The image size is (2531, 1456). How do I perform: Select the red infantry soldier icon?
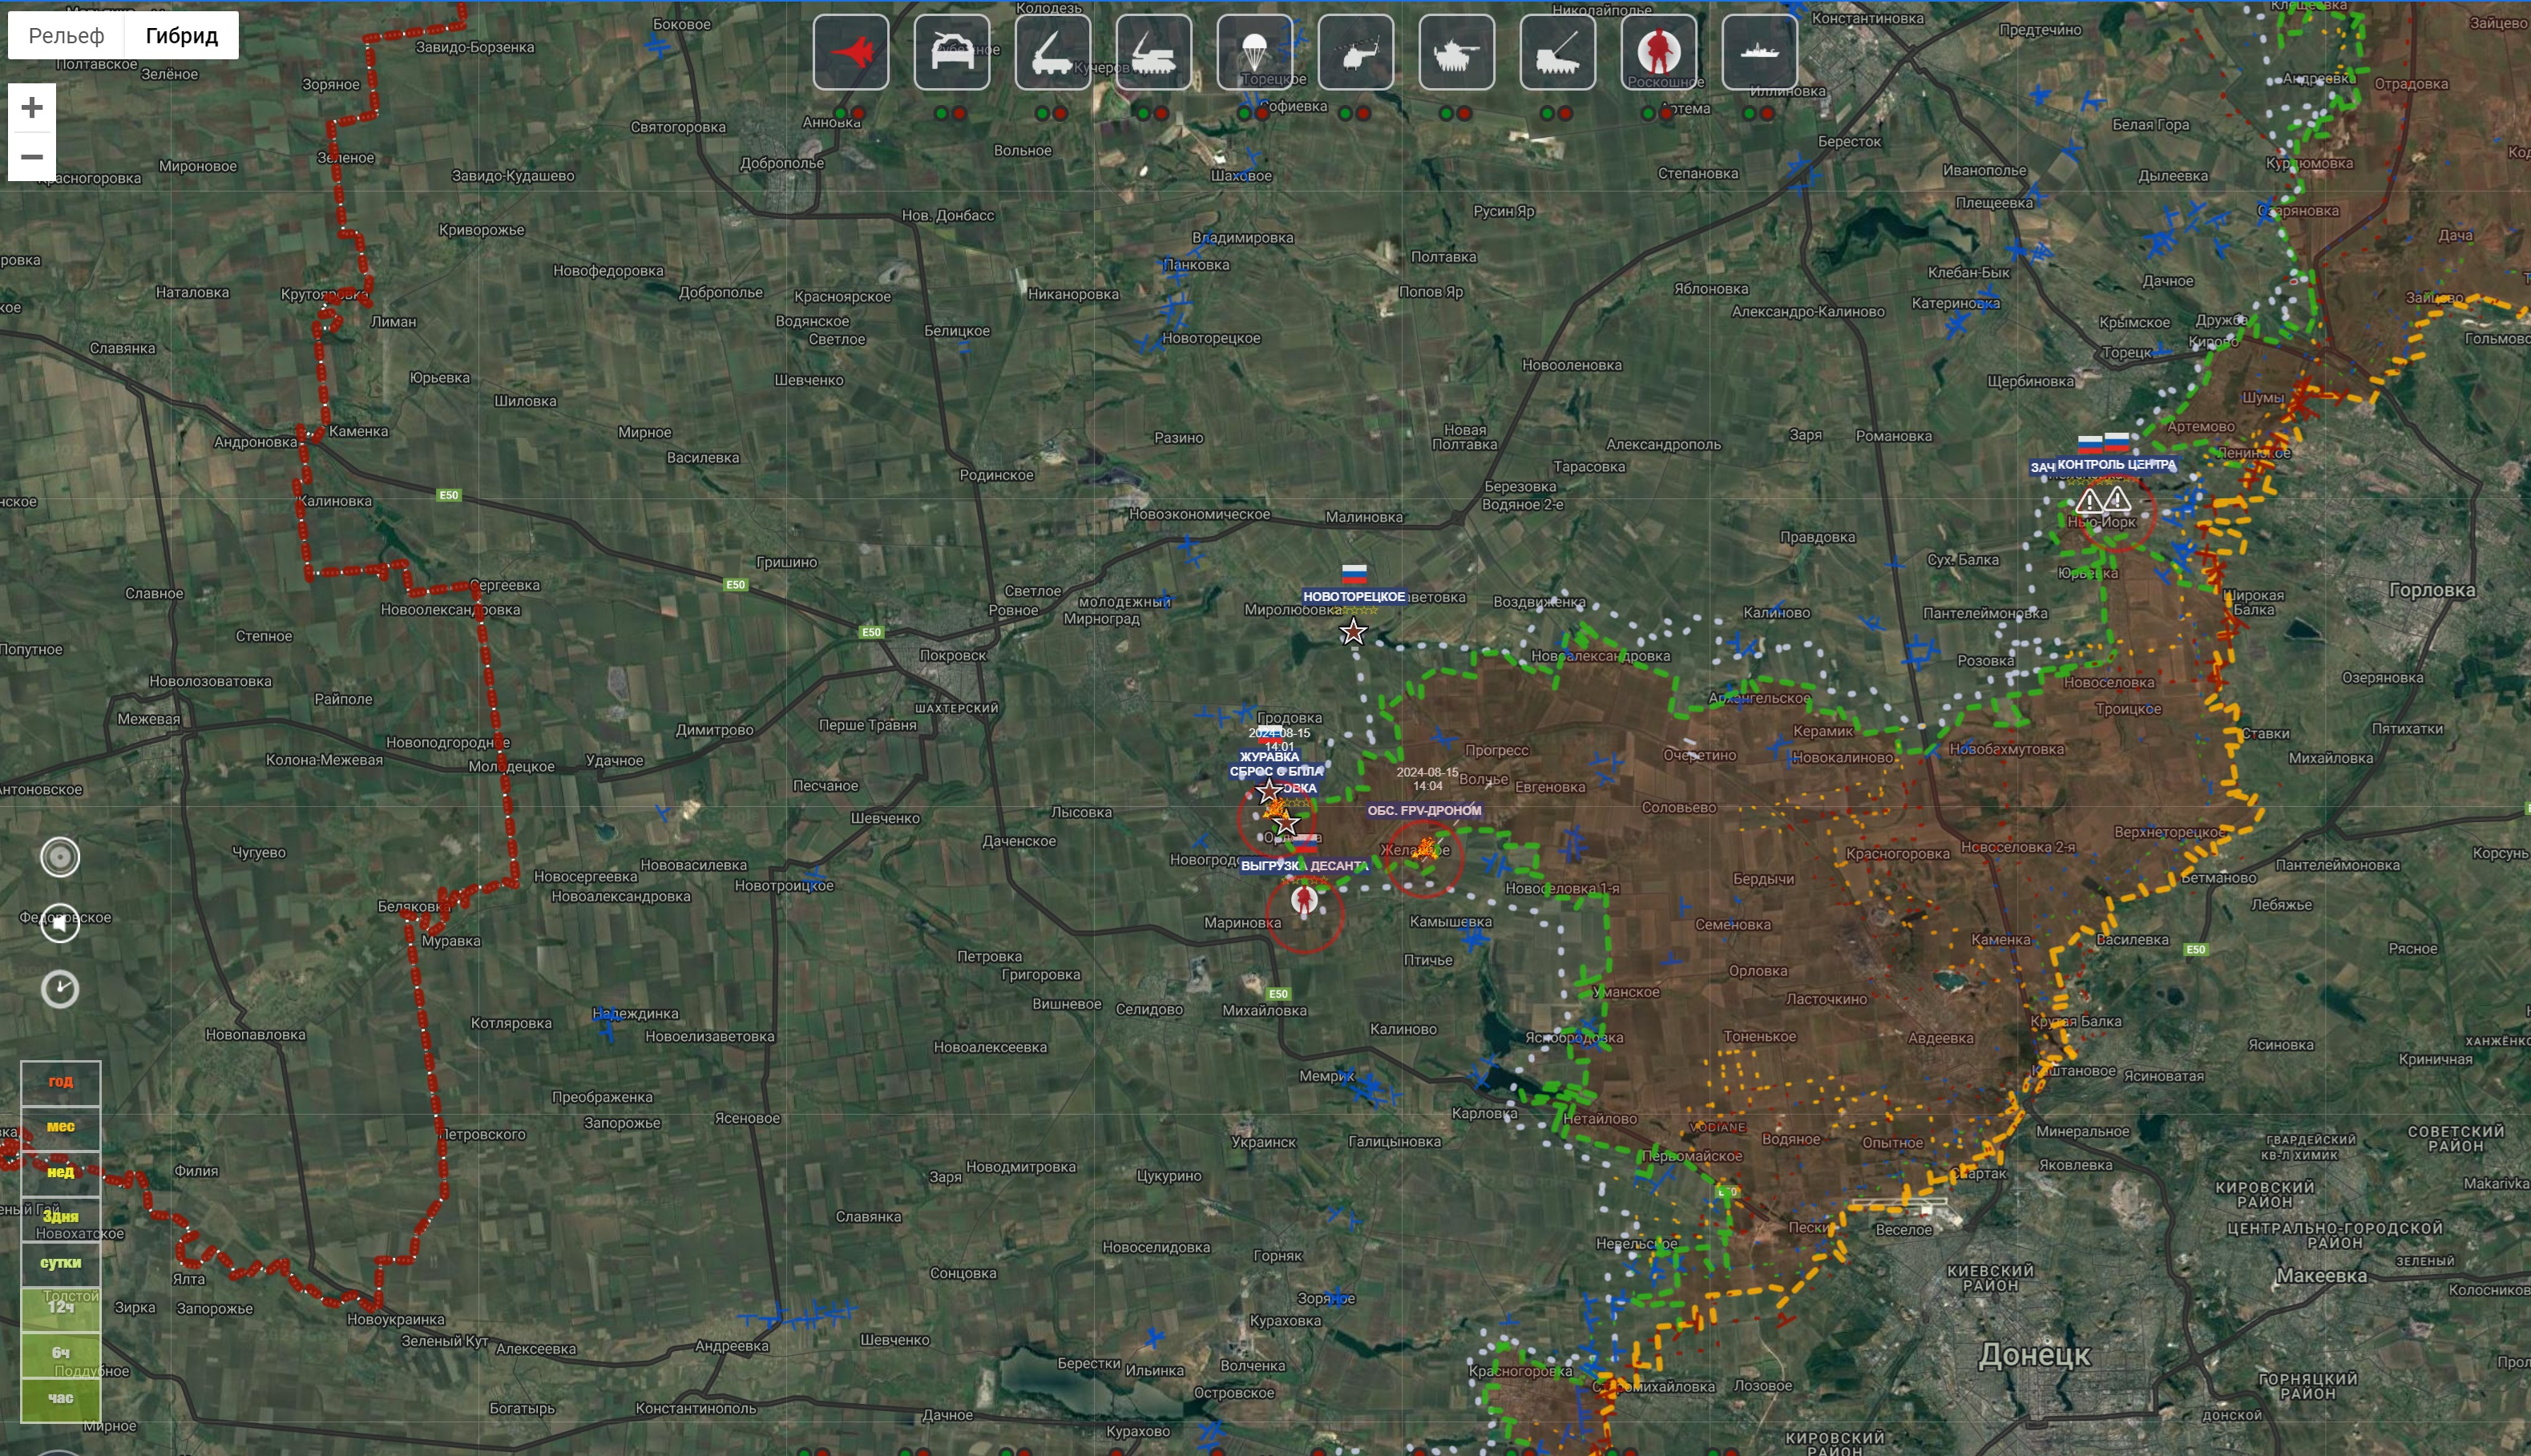pyautogui.click(x=1658, y=52)
